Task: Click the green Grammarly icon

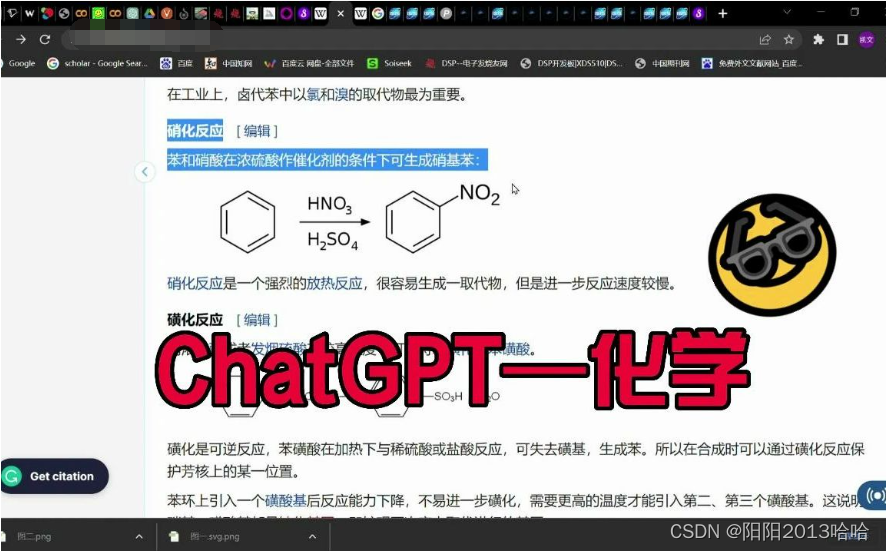Action: coord(11,476)
